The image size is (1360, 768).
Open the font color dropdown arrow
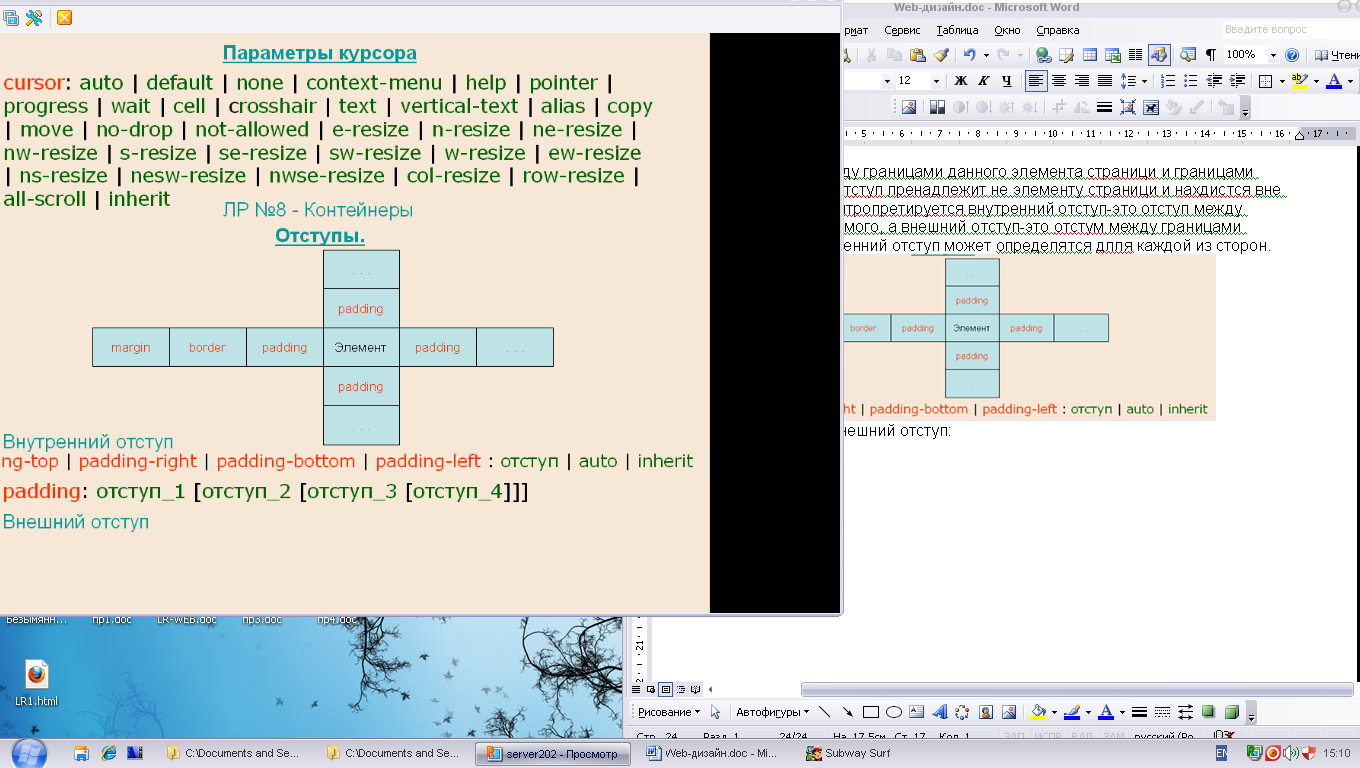[1349, 81]
